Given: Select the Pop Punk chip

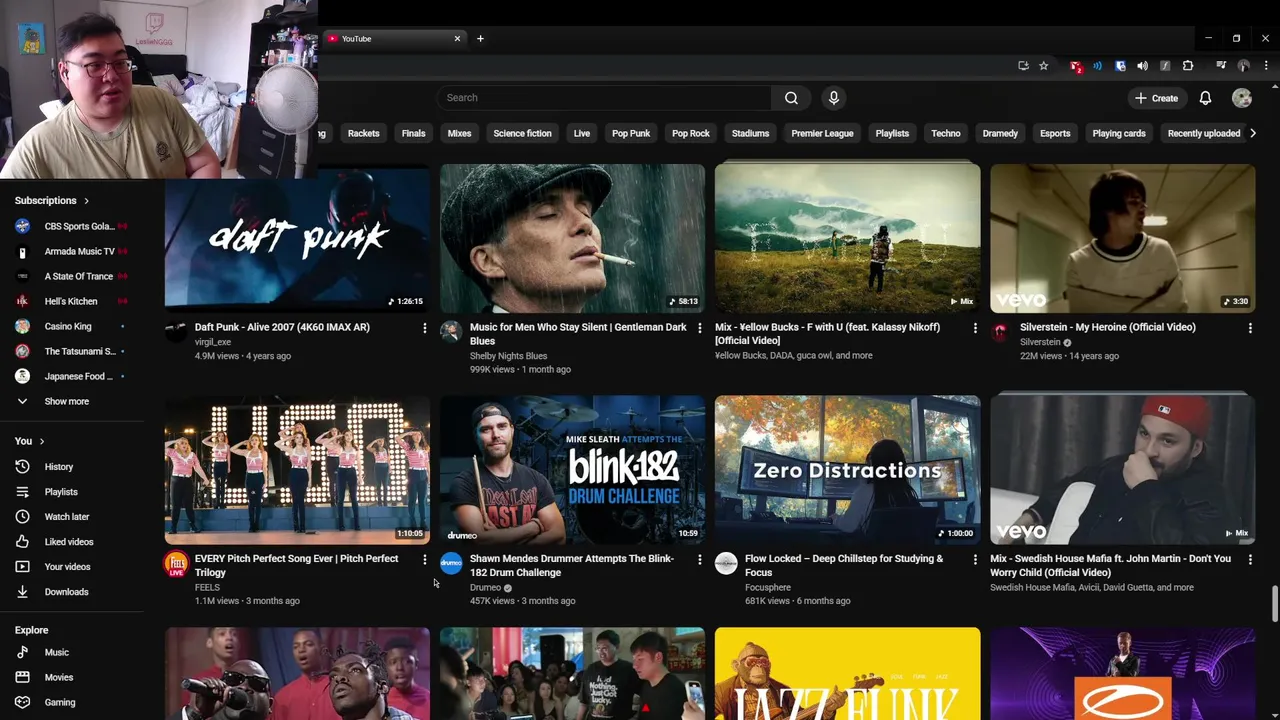Looking at the screenshot, I should [631, 133].
